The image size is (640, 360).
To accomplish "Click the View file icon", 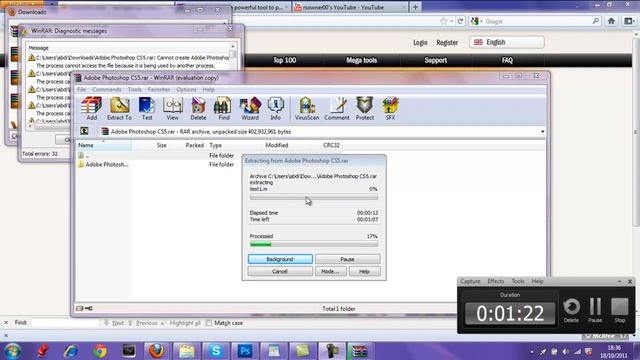I will 172,109.
